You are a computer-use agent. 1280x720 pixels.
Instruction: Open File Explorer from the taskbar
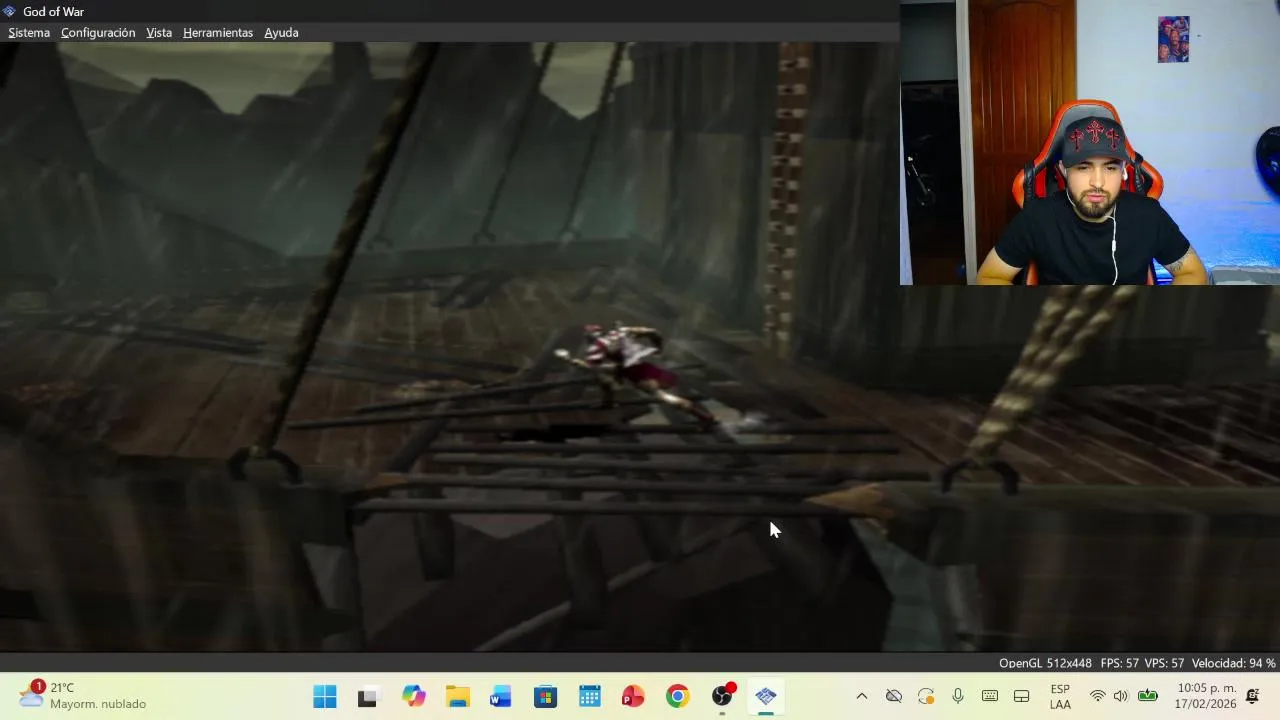point(458,697)
